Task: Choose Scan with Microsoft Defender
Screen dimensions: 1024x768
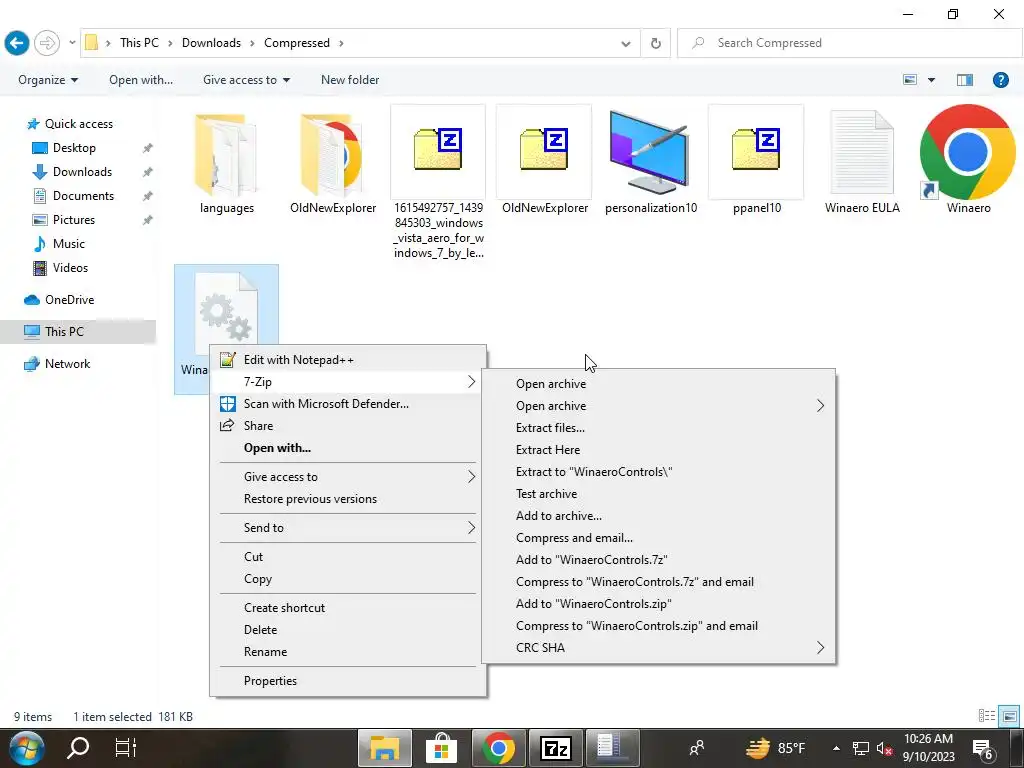Action: tap(348, 404)
